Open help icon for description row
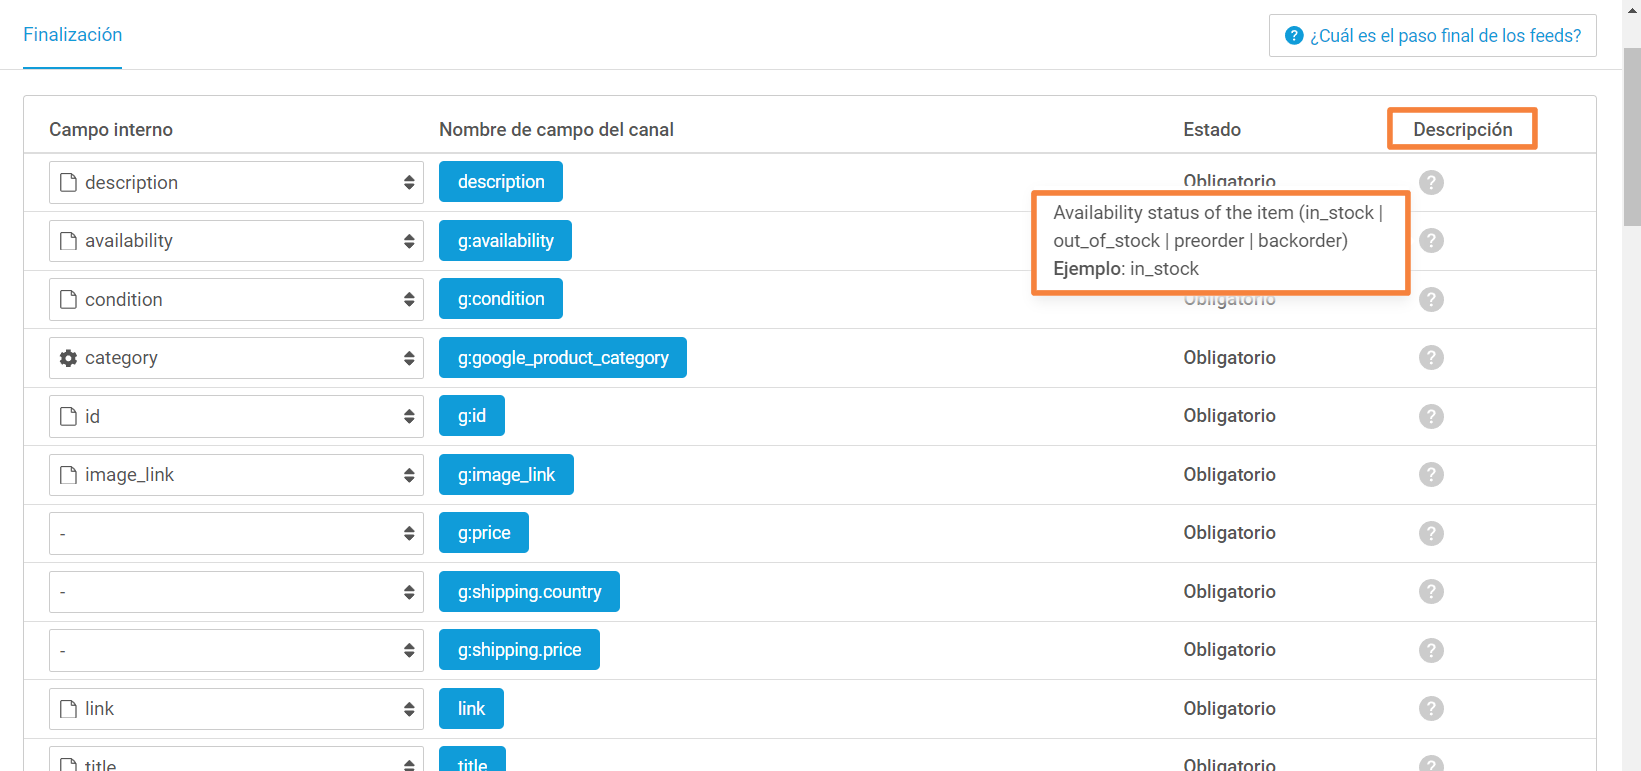The image size is (1641, 771). tap(1431, 182)
